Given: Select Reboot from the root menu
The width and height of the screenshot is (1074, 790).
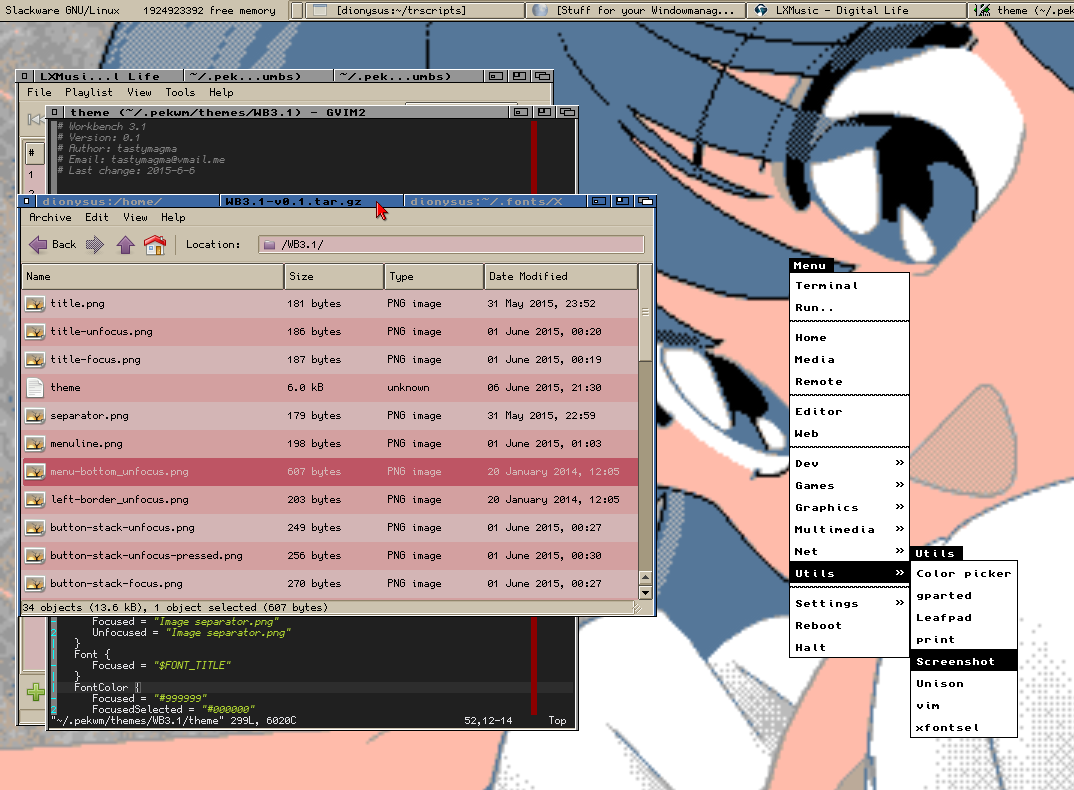Looking at the screenshot, I should tap(849, 626).
